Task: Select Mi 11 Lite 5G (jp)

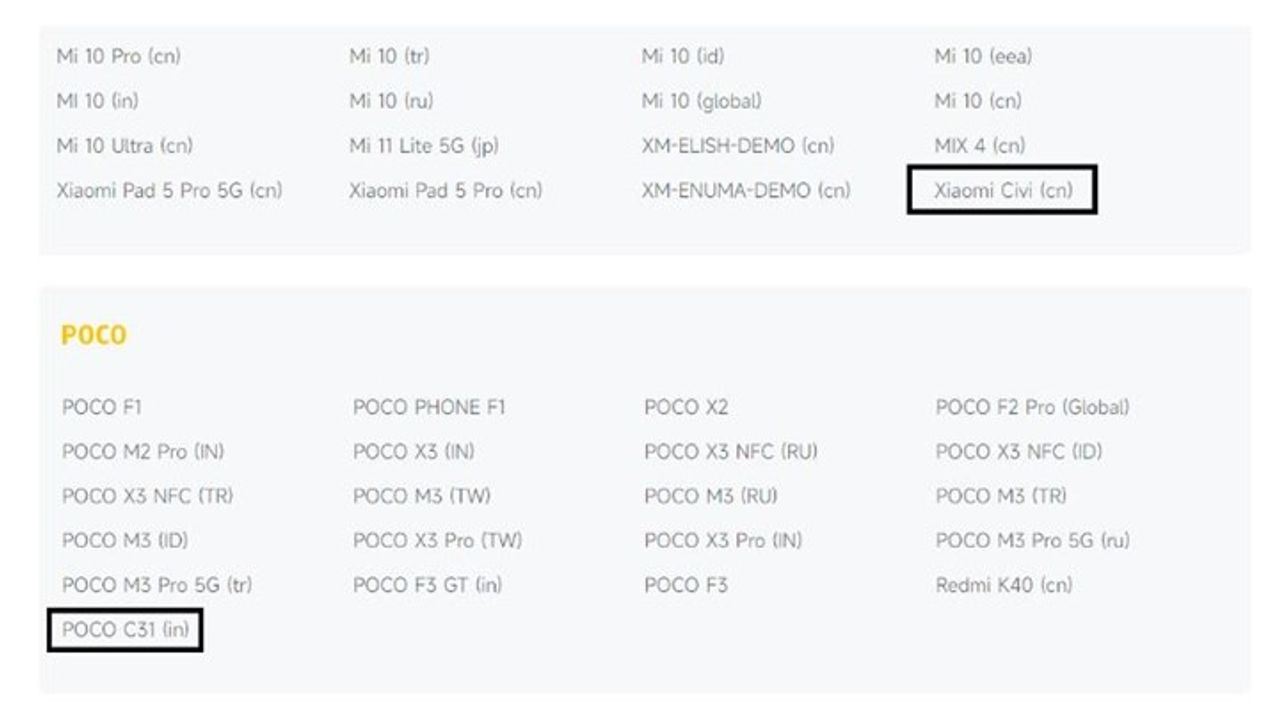Action: coord(424,146)
